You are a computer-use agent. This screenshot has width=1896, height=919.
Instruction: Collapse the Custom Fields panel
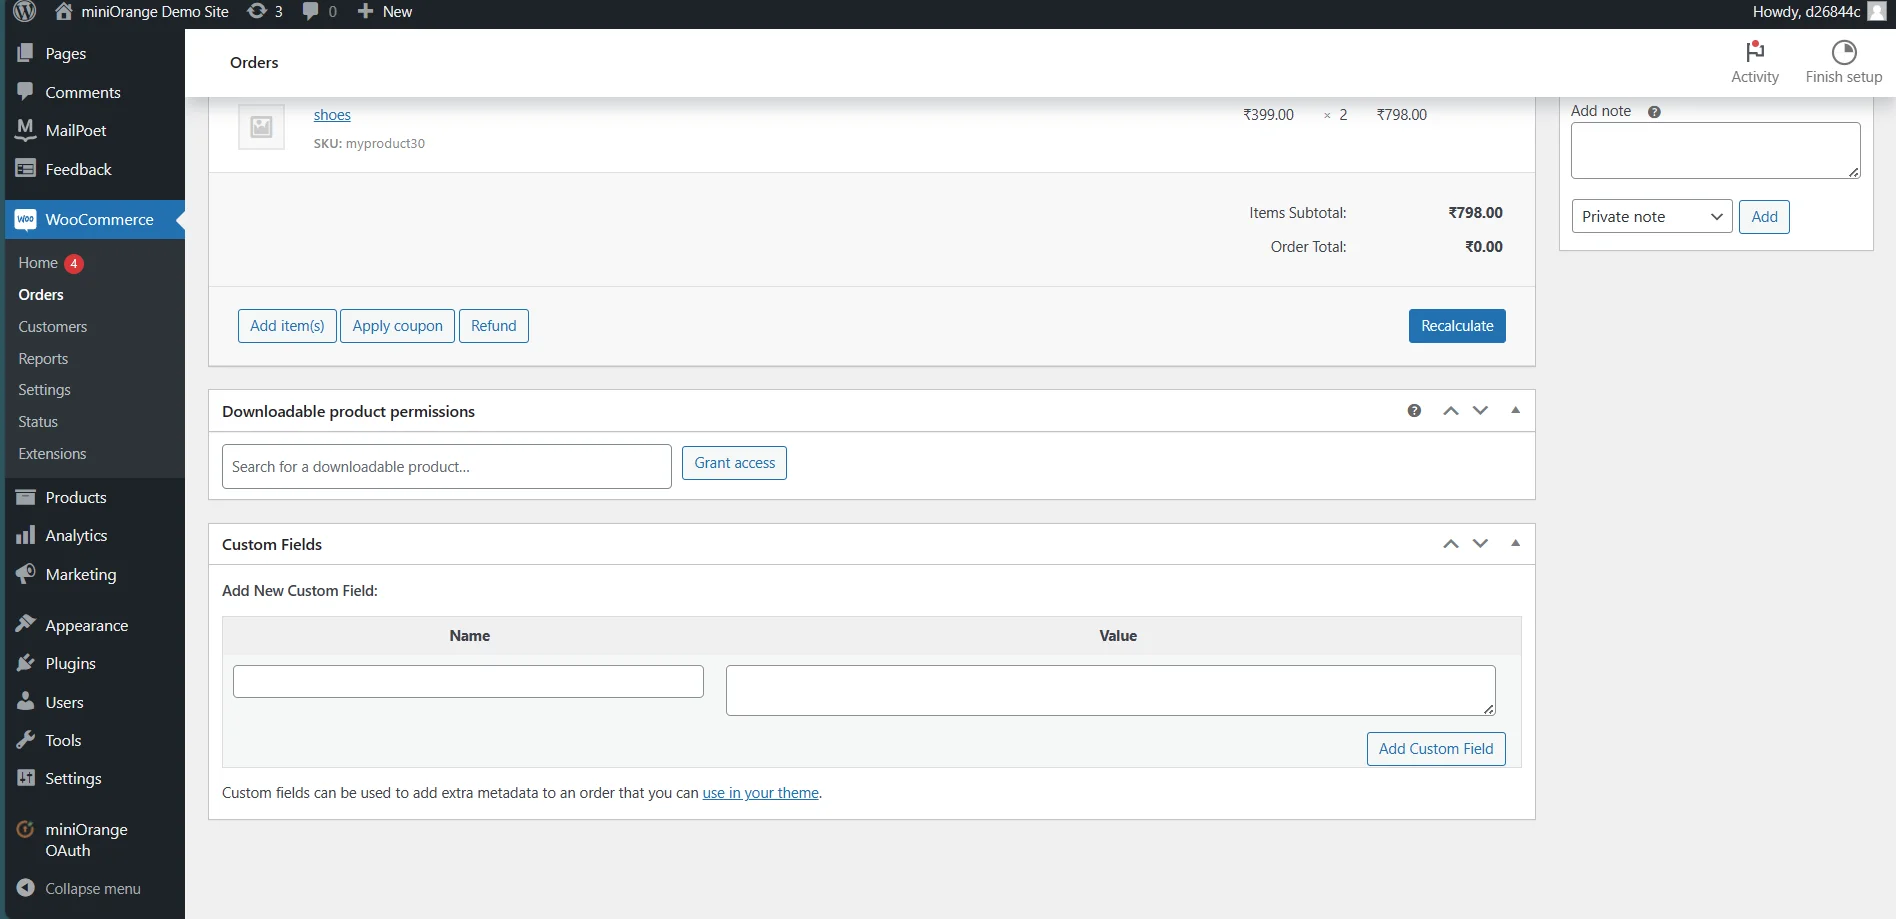coord(1515,543)
